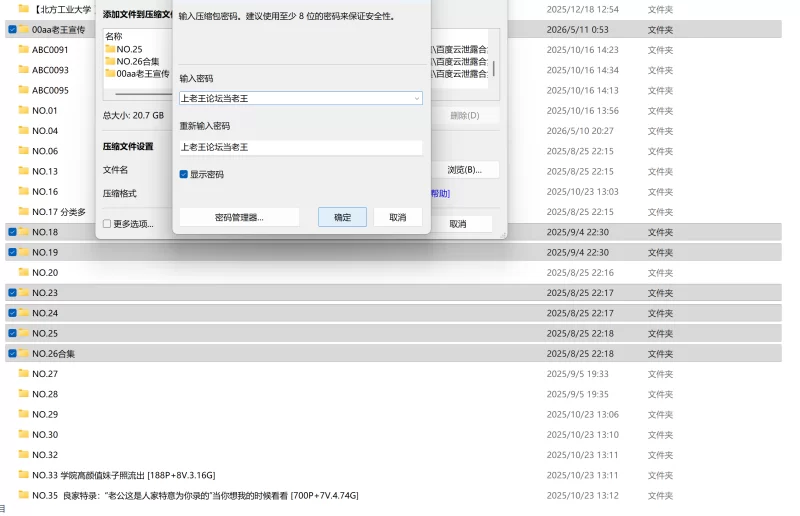Select the NO.27 folder icon
Screen dimensions: 800x516
click(23, 374)
